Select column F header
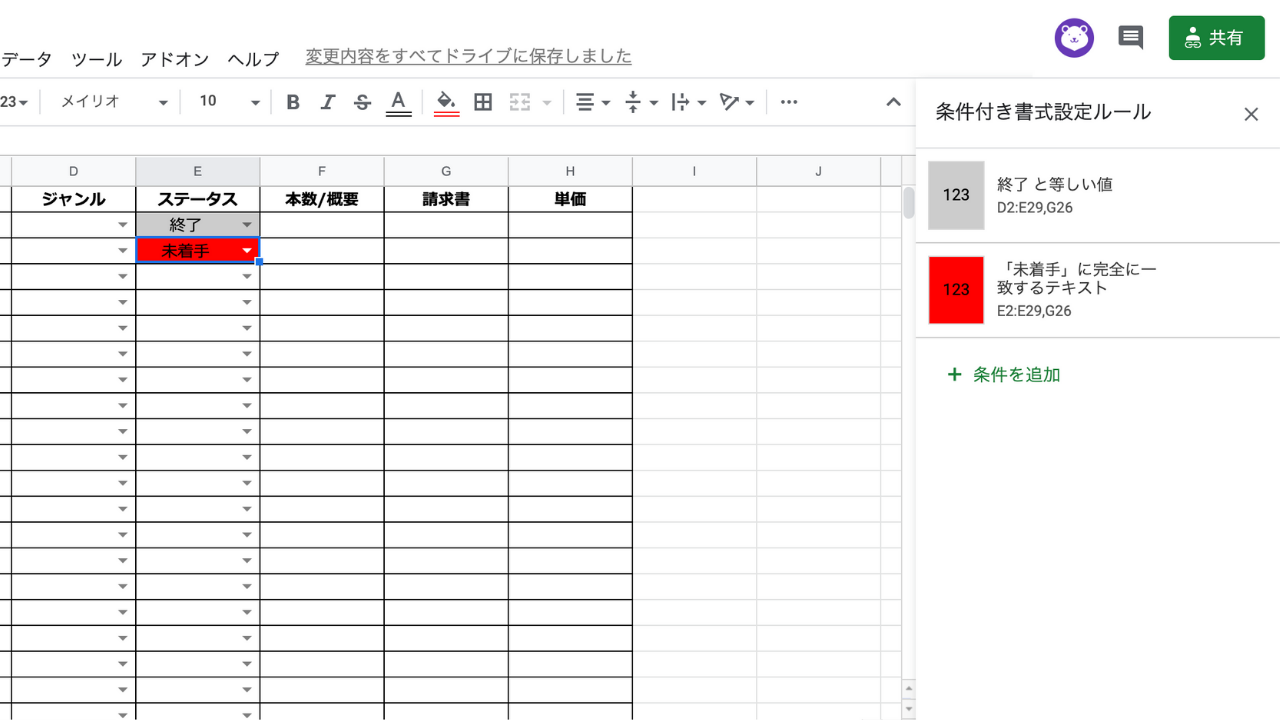 point(322,171)
